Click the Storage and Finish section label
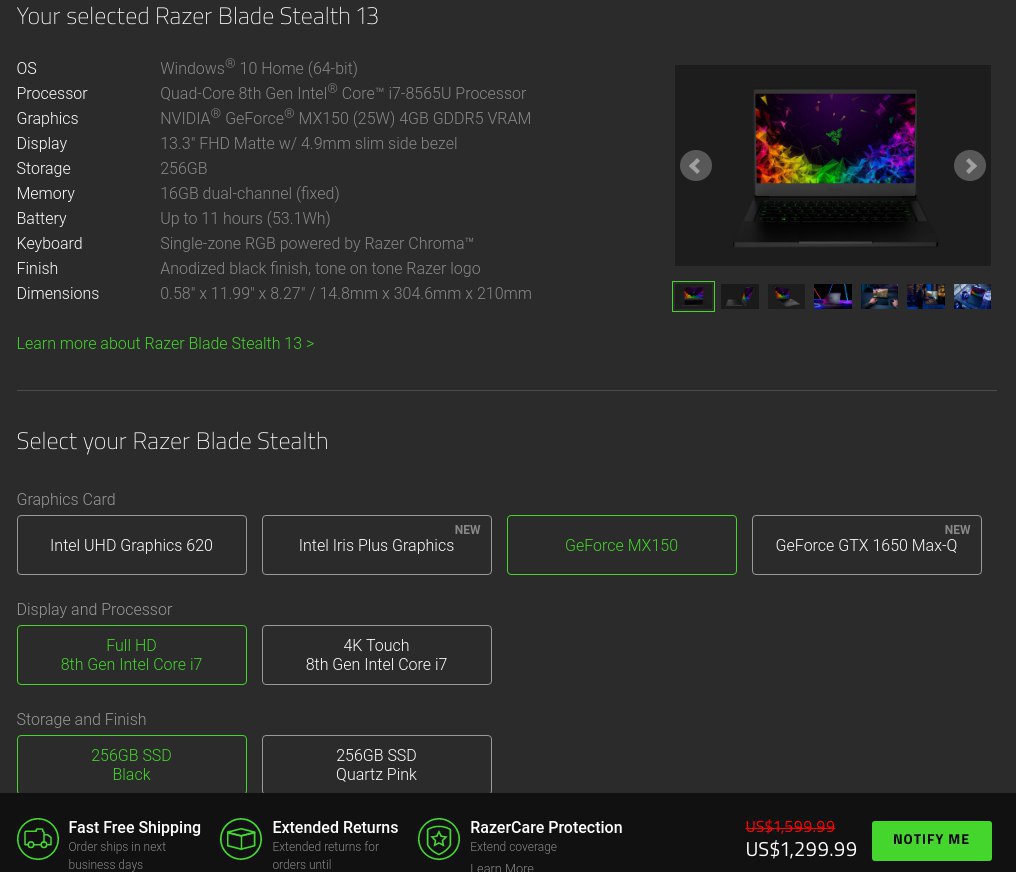This screenshot has width=1016, height=872. [x=81, y=719]
